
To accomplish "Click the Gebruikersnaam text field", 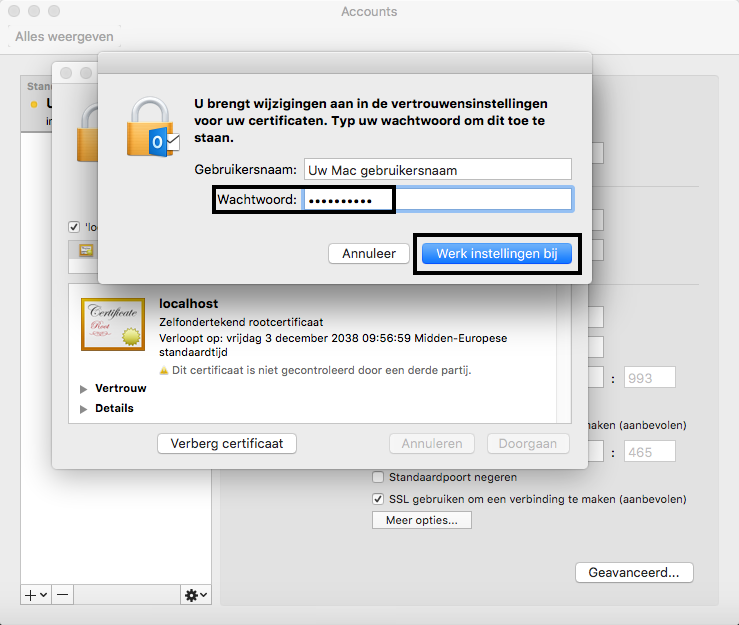I will 438,170.
